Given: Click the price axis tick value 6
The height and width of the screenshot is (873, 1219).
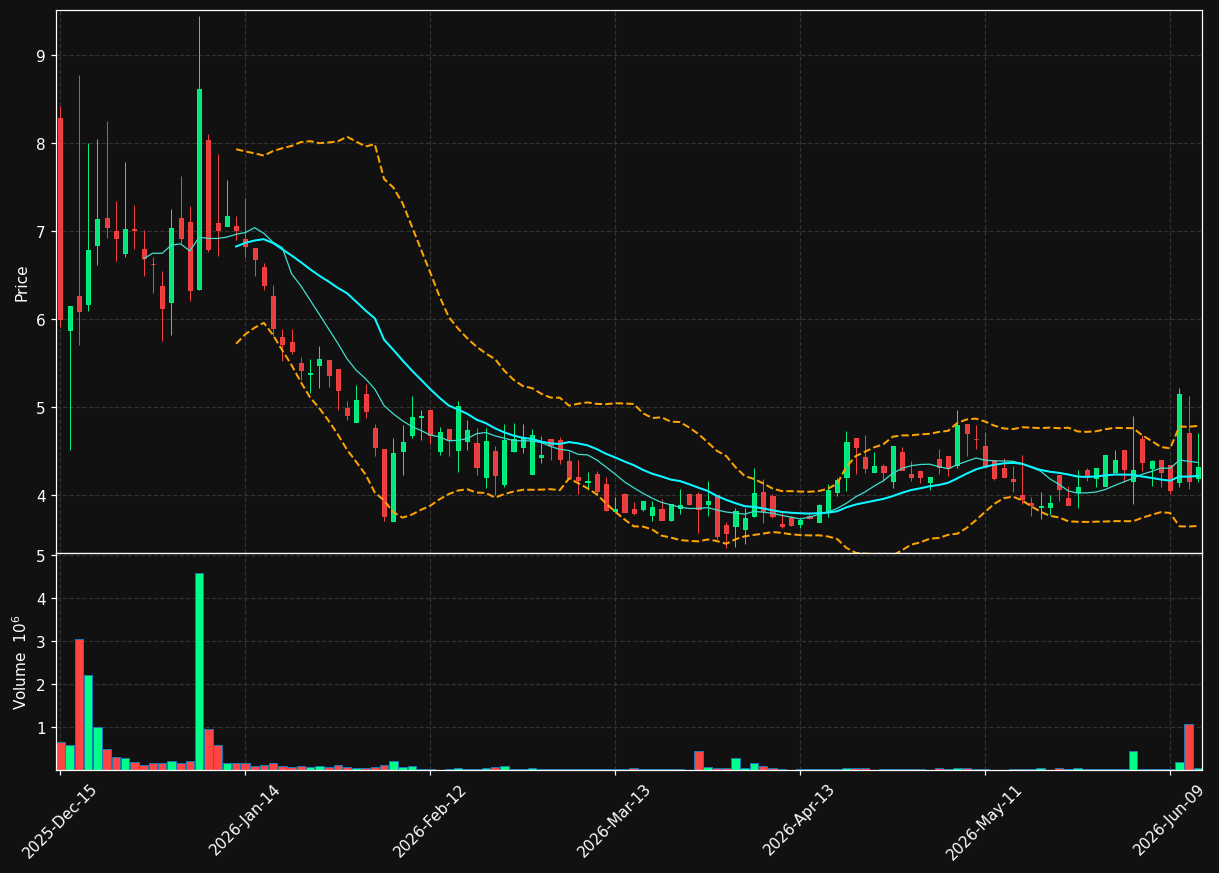Looking at the screenshot, I should pos(41,320).
